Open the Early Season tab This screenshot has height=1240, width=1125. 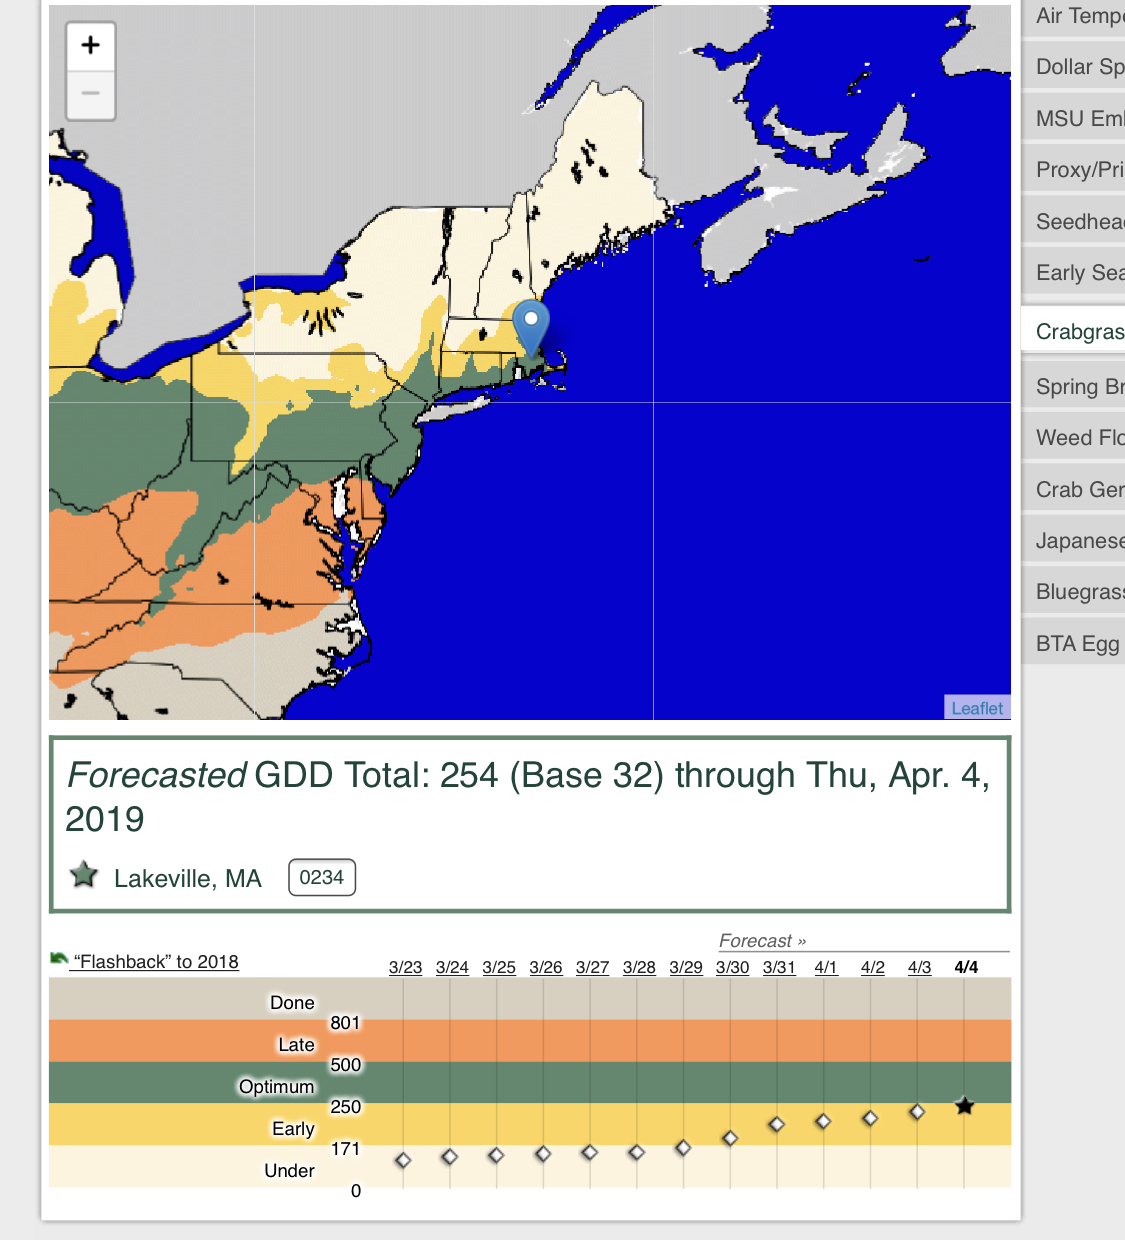pyautogui.click(x=1074, y=273)
